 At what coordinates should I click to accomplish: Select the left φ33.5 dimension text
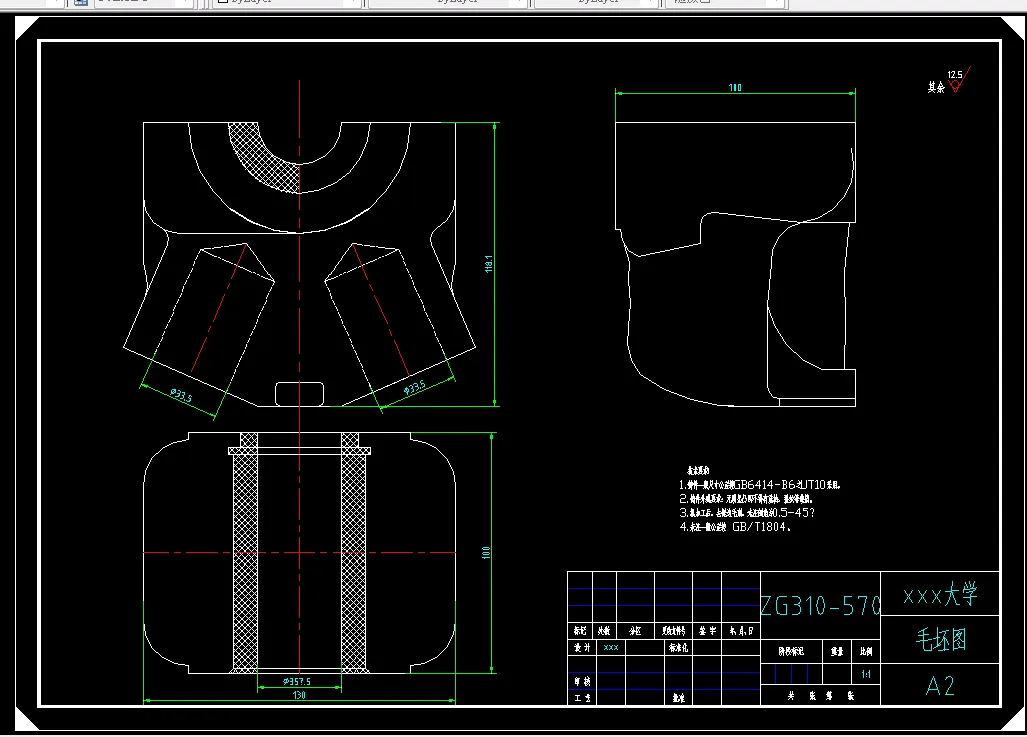tap(181, 396)
